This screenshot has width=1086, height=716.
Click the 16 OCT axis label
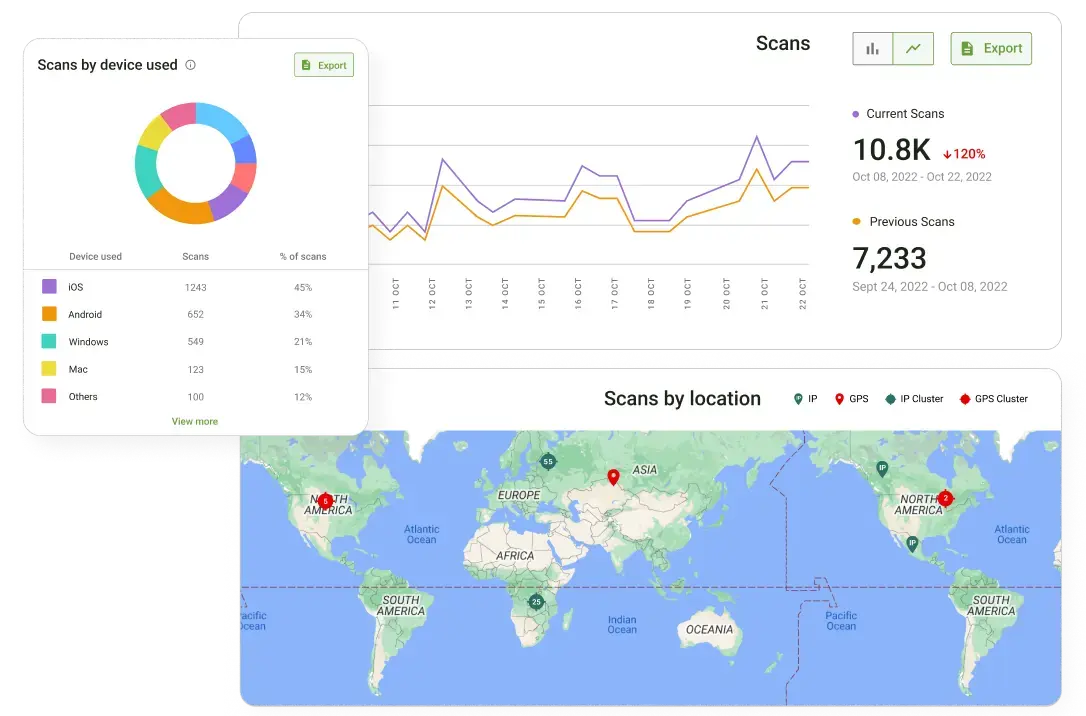click(578, 294)
